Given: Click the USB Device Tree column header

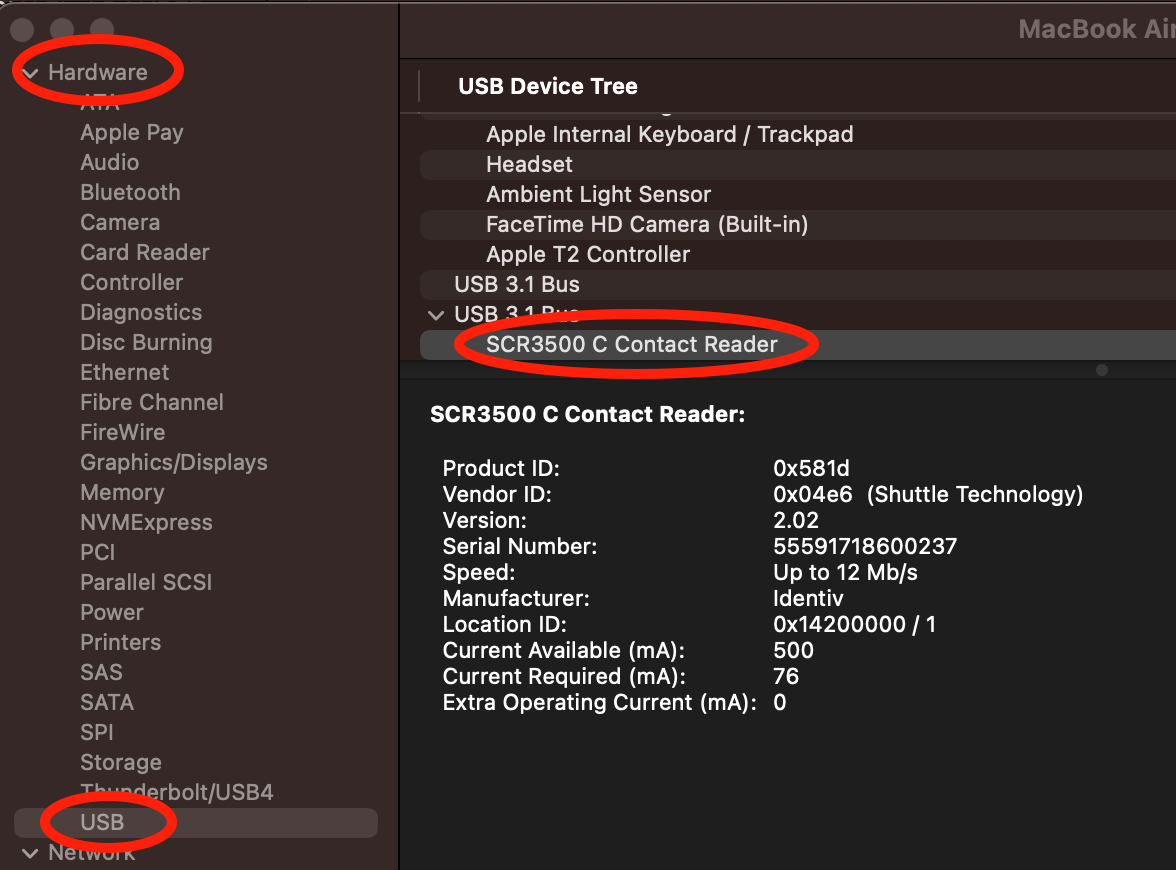Looking at the screenshot, I should [x=548, y=87].
